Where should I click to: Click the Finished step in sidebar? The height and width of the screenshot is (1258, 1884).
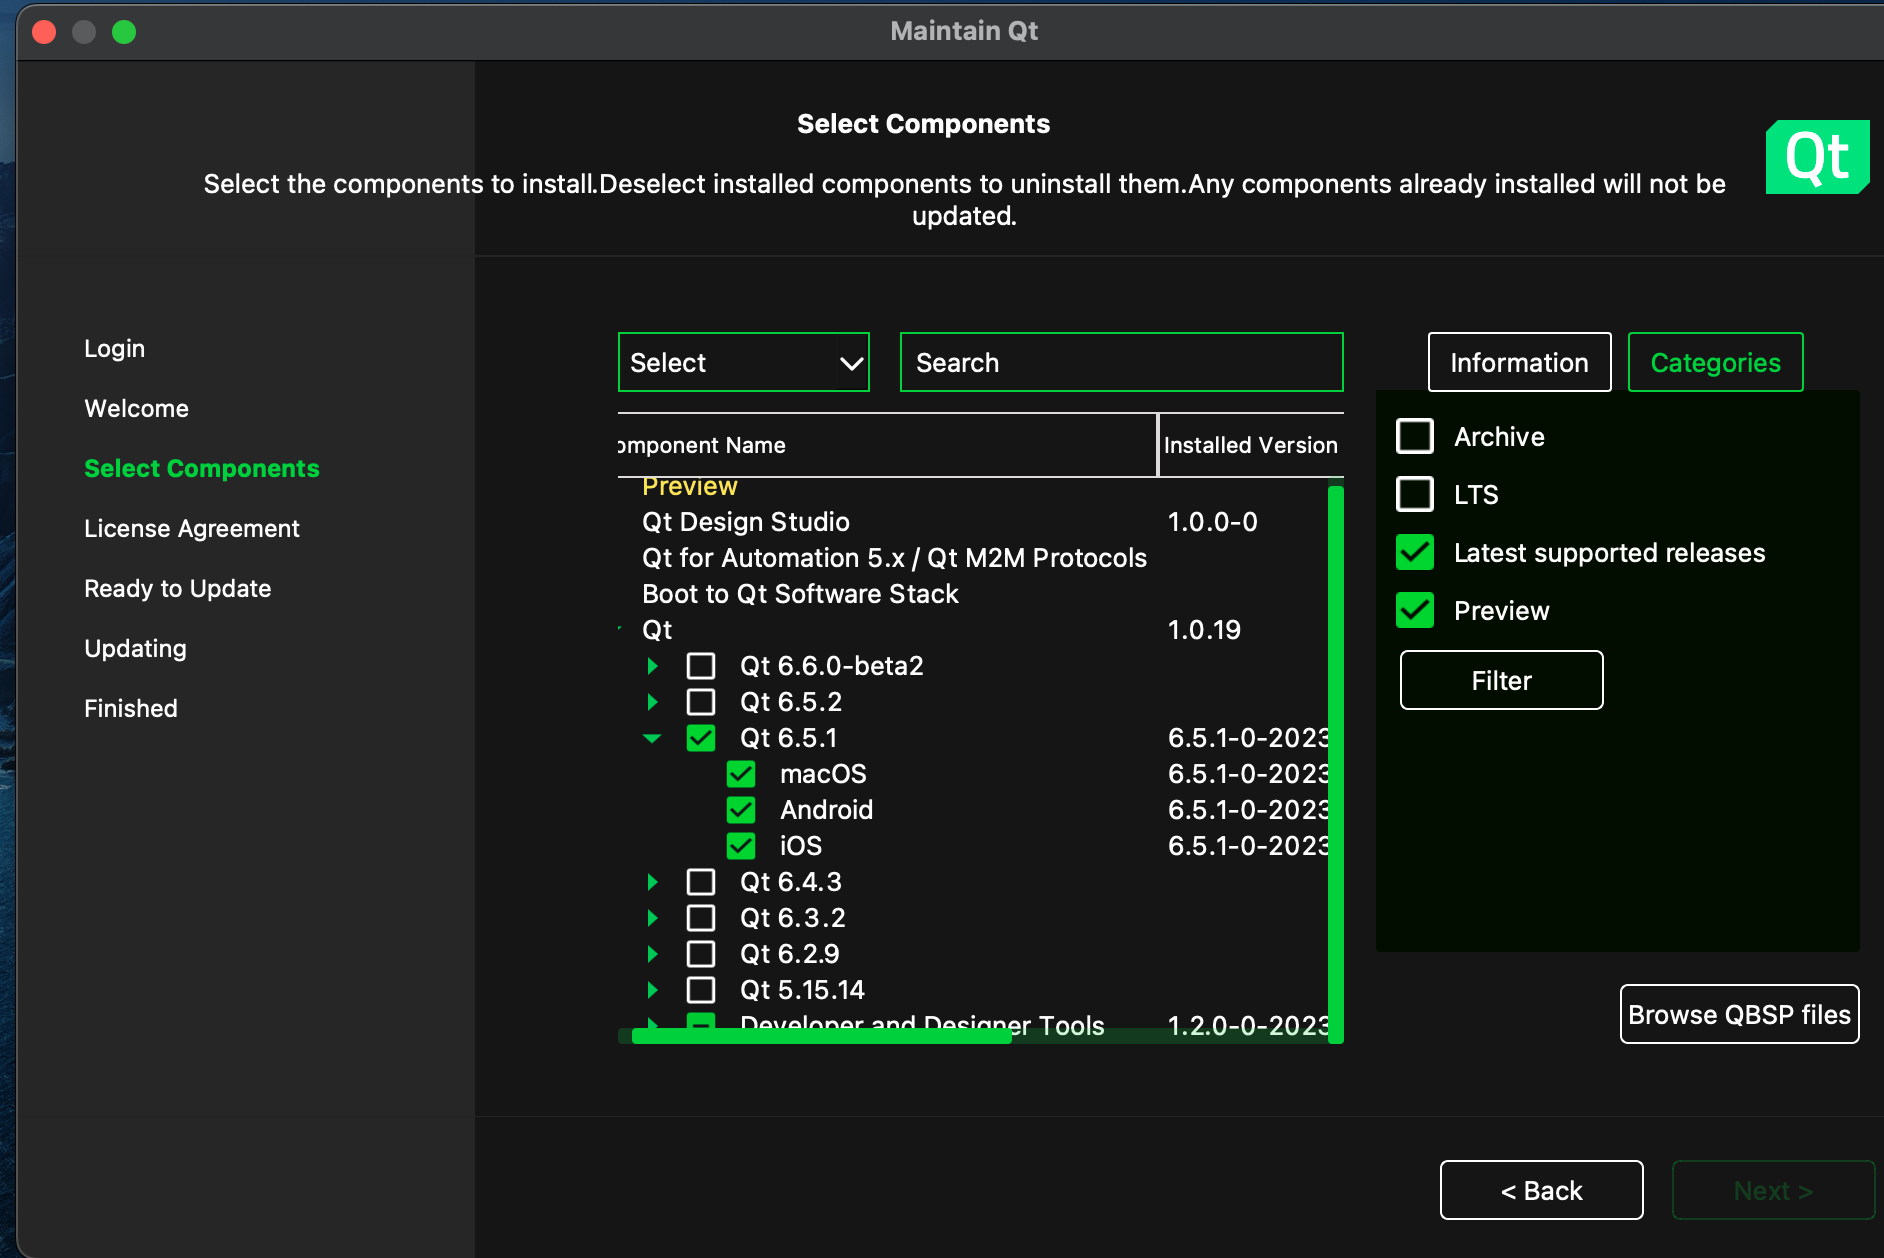pos(131,708)
